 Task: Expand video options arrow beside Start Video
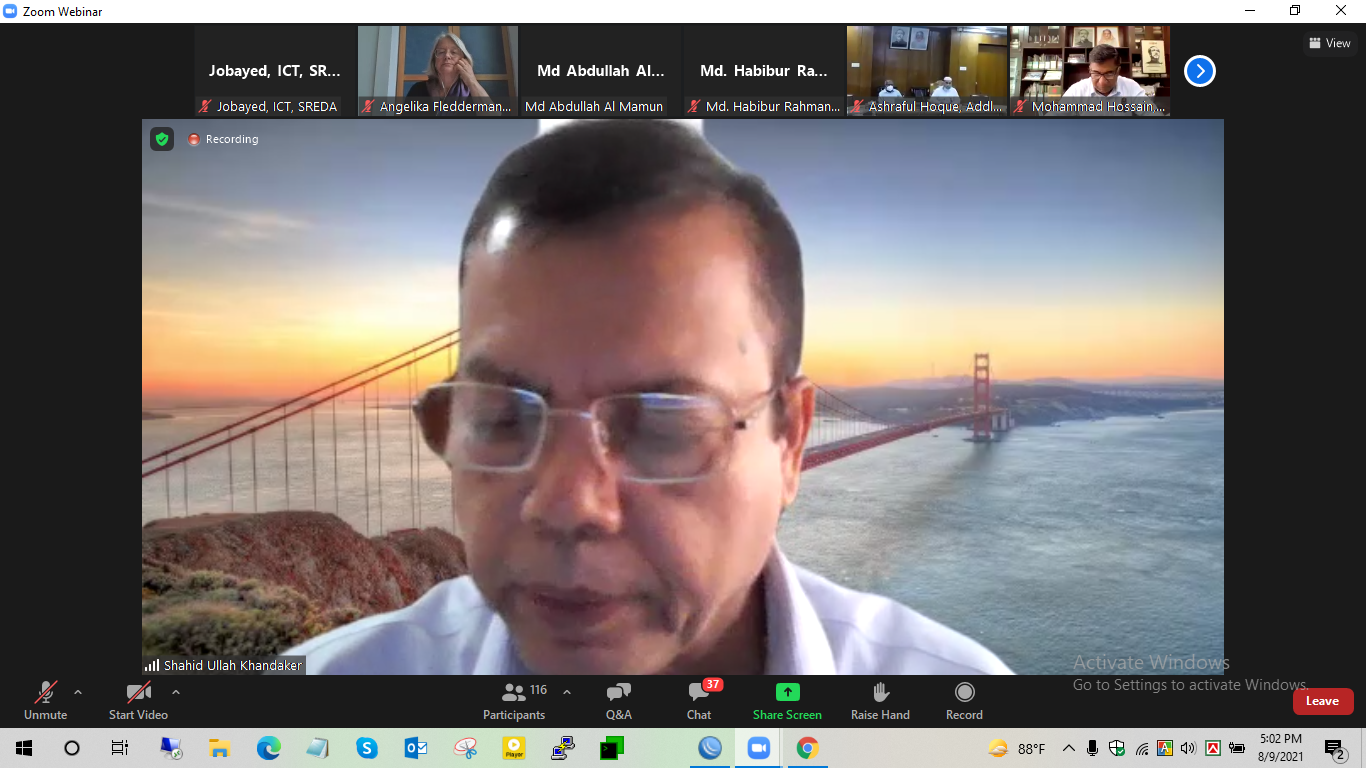coord(176,692)
